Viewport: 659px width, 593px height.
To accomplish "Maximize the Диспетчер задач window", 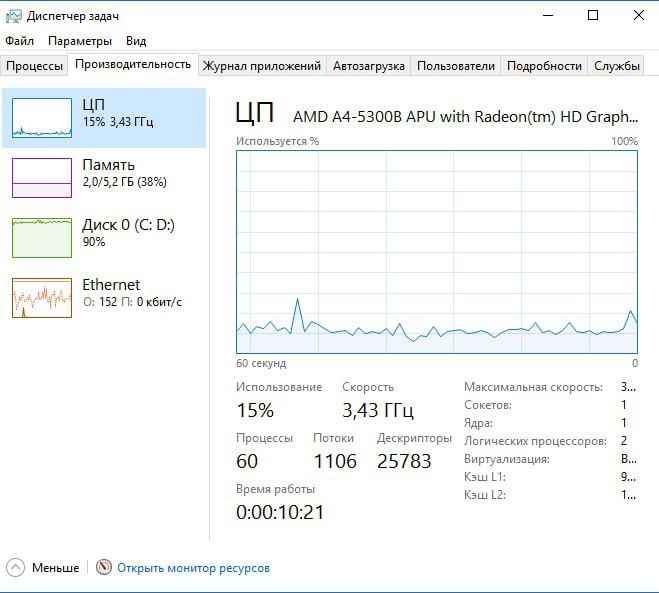I will [593, 16].
